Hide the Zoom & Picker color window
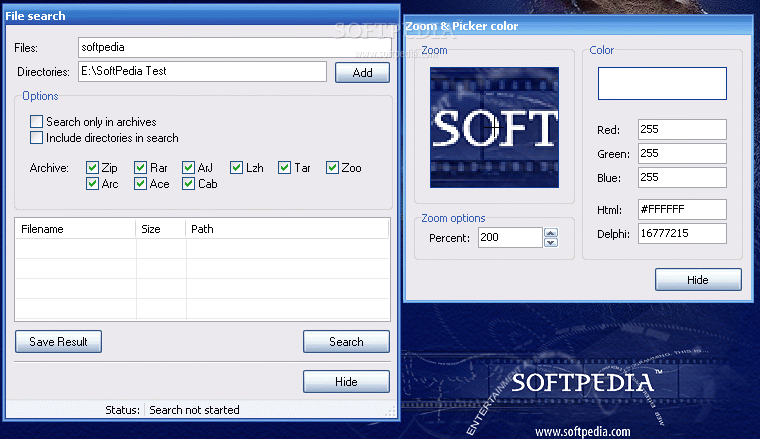The width and height of the screenshot is (760, 439). [x=698, y=280]
